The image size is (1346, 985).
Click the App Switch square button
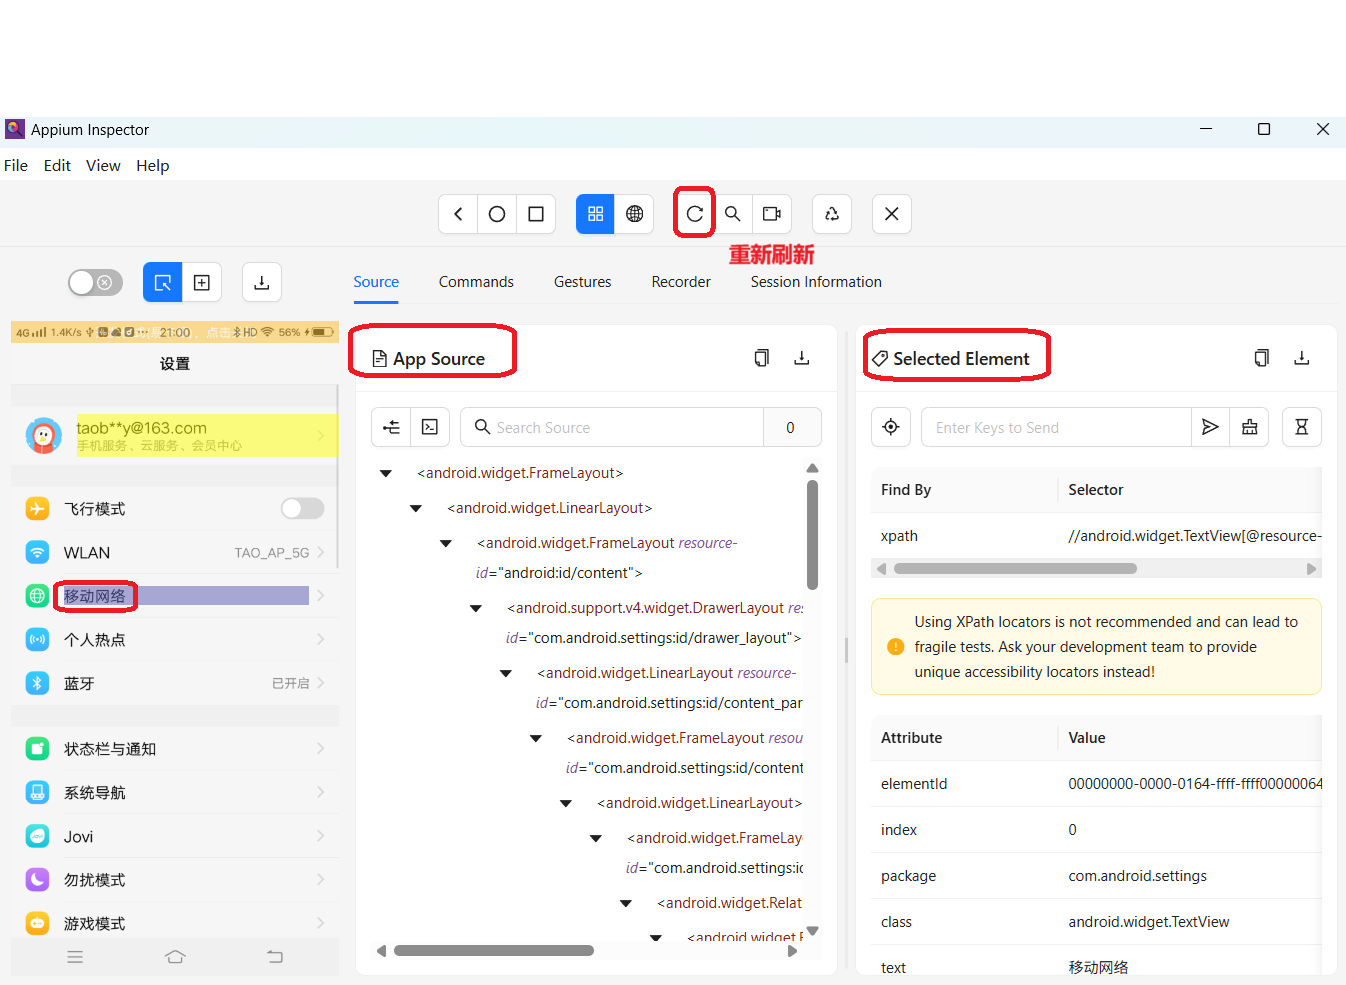pos(536,214)
